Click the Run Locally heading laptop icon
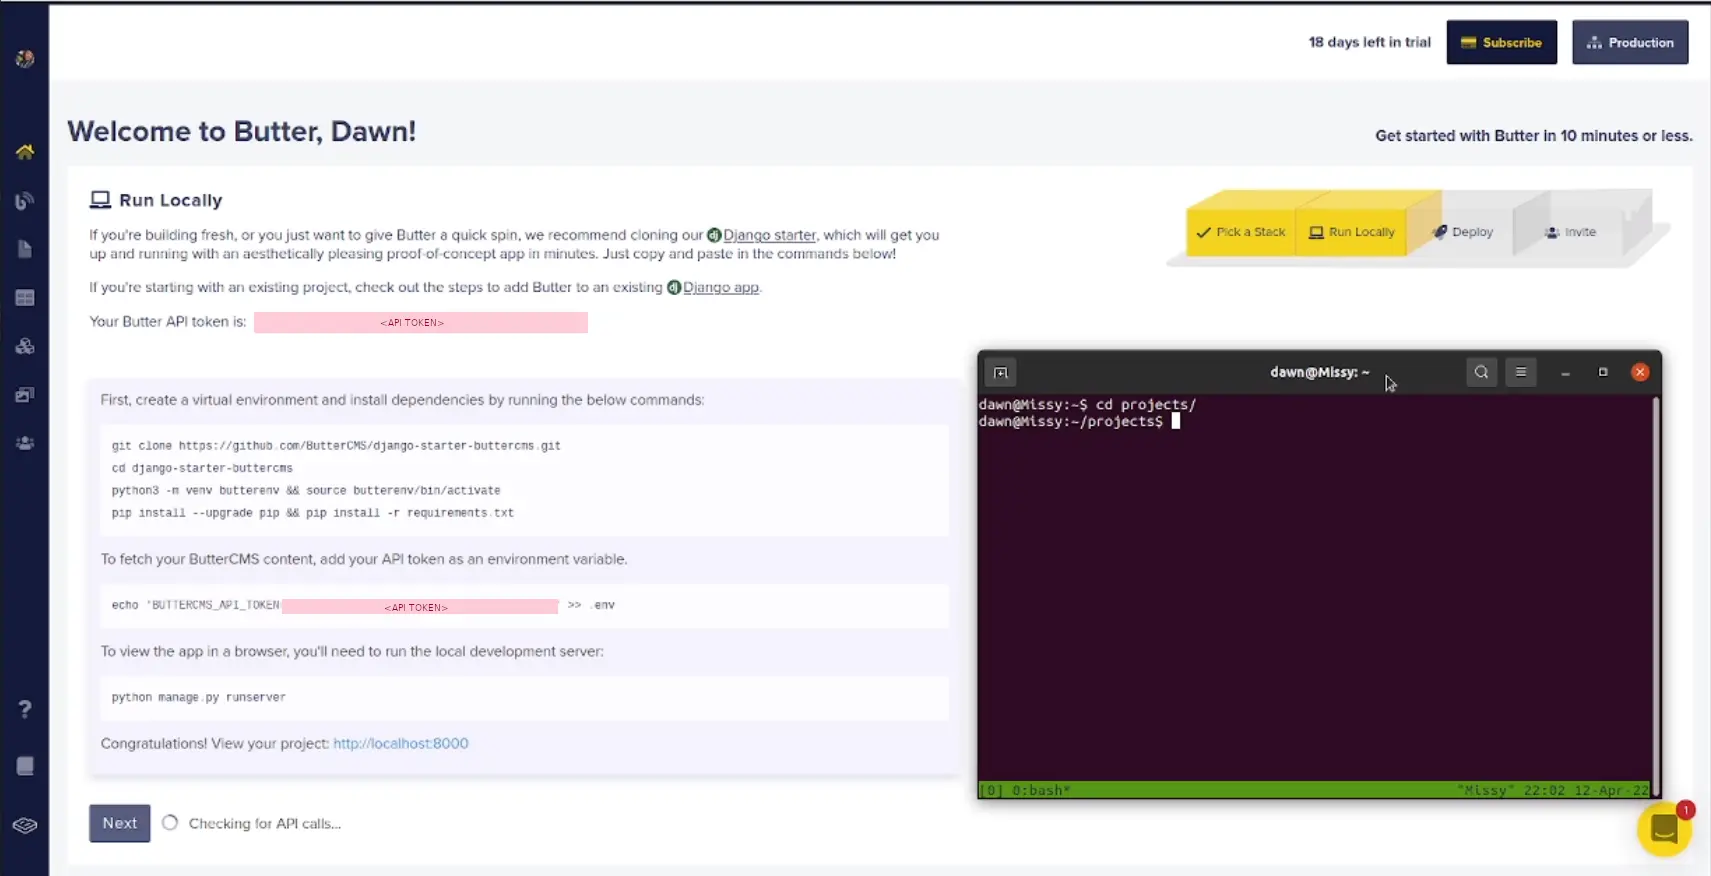 (100, 200)
